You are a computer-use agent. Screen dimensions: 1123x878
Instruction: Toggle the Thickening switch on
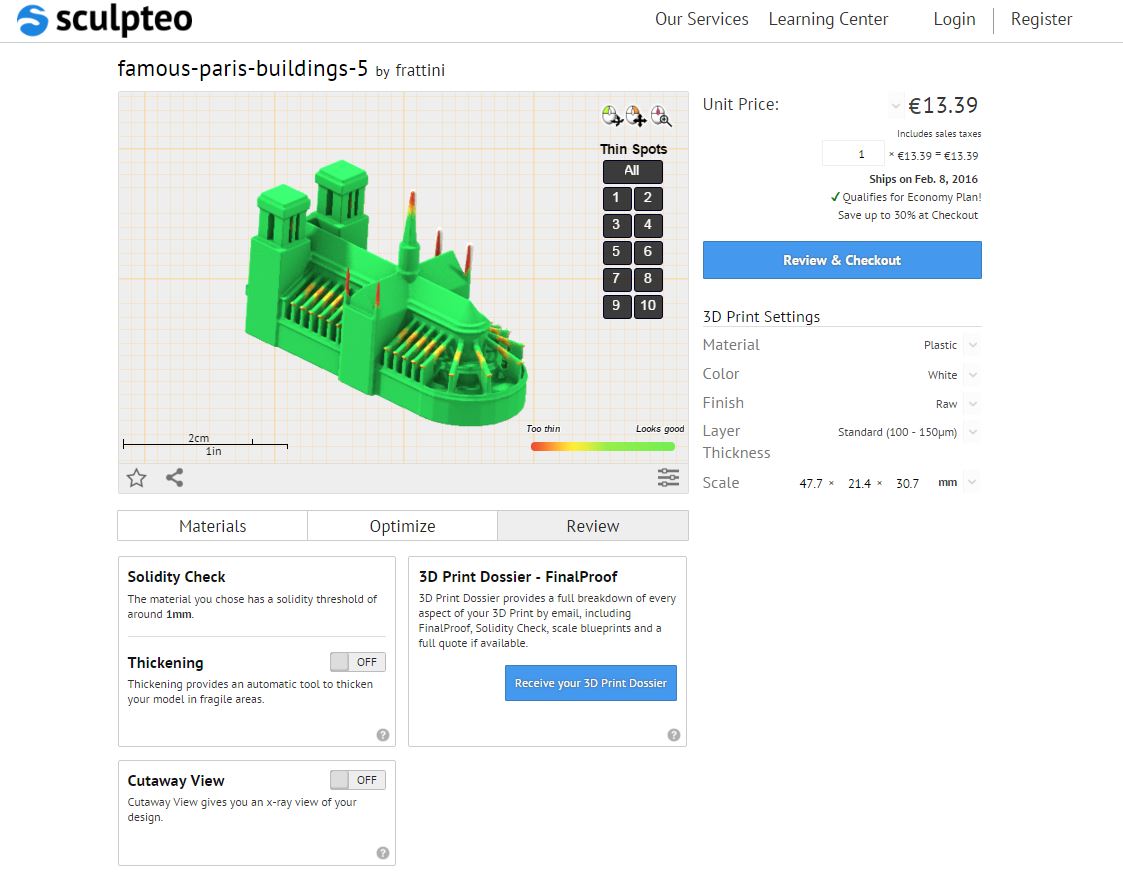357,662
